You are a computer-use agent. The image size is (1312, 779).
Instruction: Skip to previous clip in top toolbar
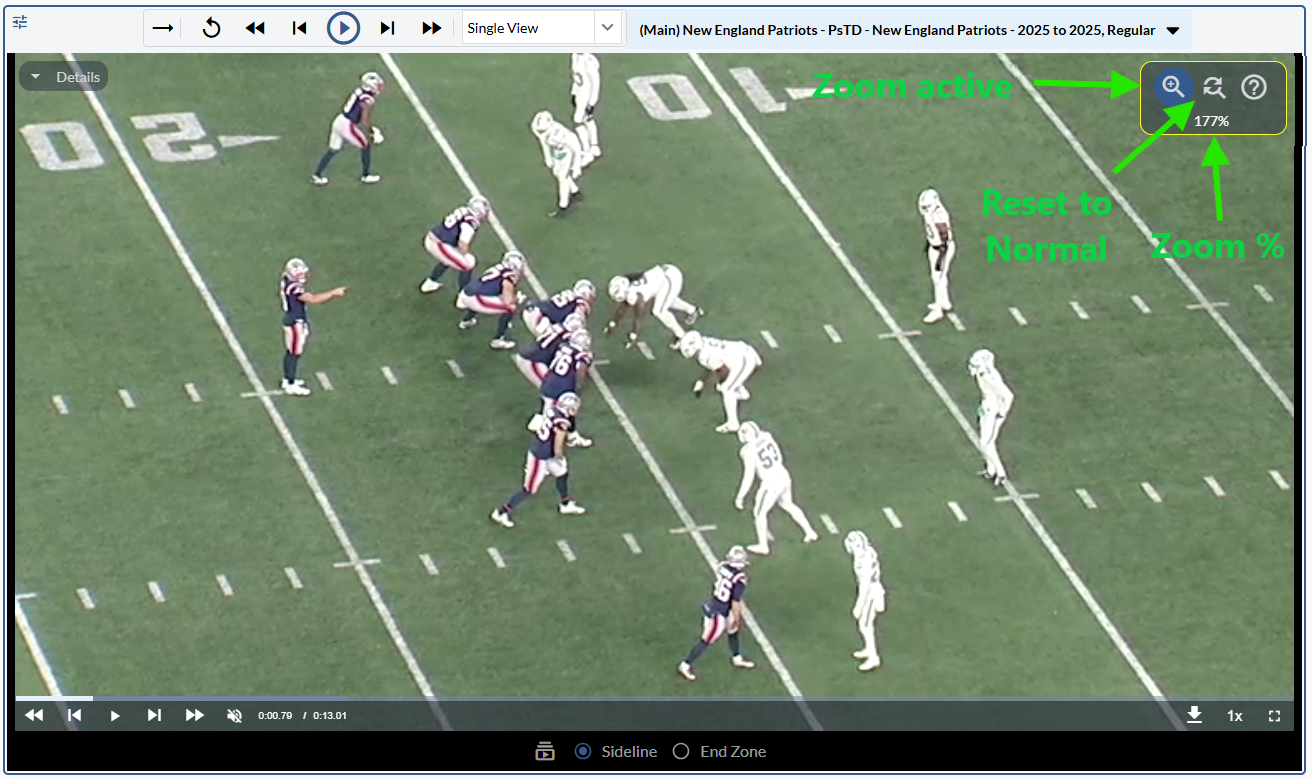tap(299, 28)
